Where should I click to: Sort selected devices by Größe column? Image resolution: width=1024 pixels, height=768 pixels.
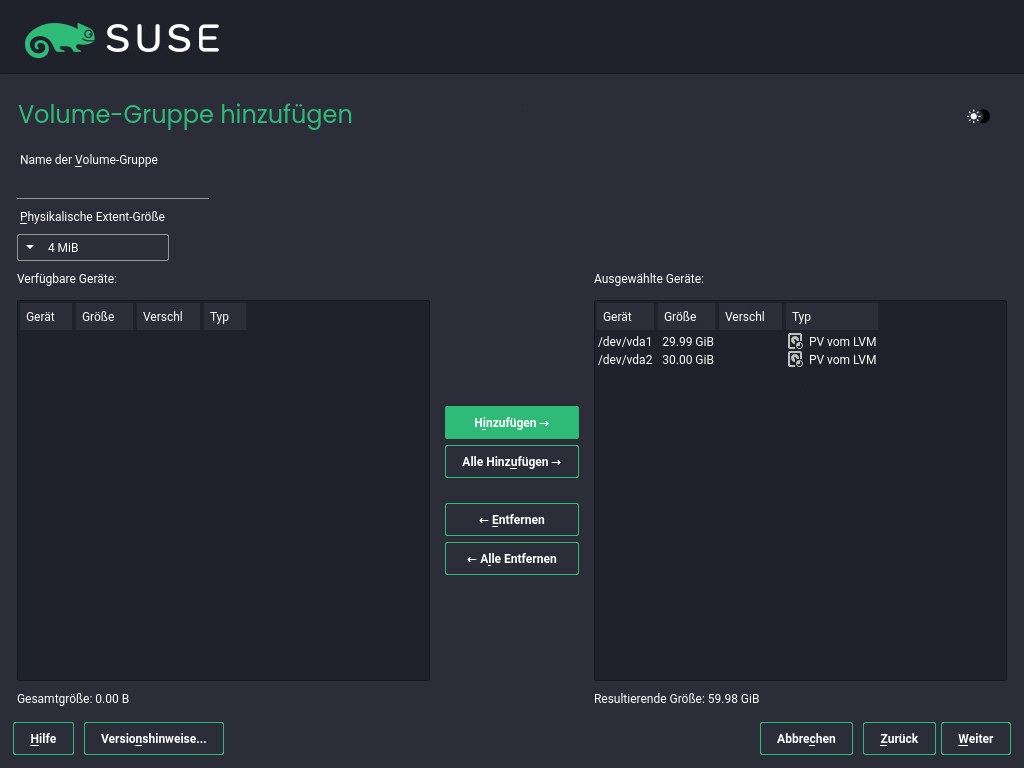pyautogui.click(x=686, y=317)
